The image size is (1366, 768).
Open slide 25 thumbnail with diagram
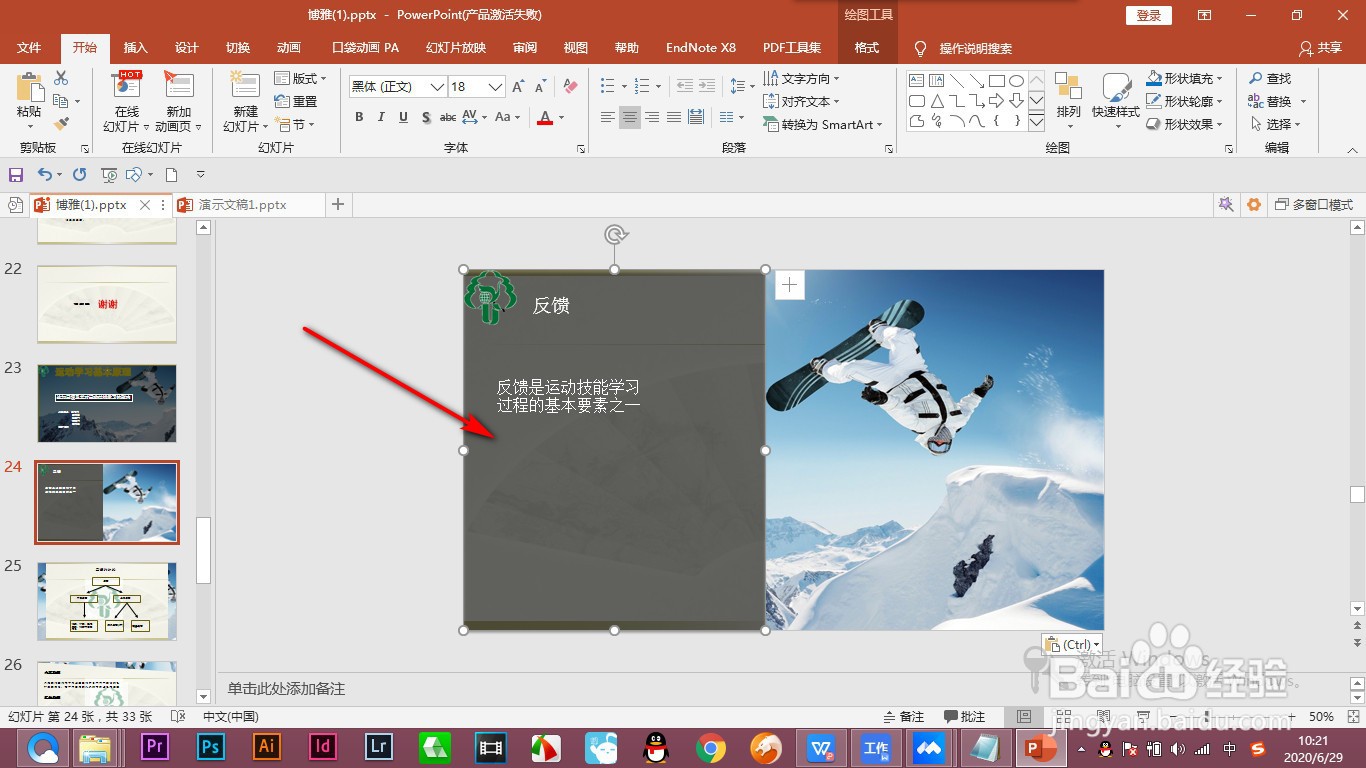pyautogui.click(x=107, y=601)
